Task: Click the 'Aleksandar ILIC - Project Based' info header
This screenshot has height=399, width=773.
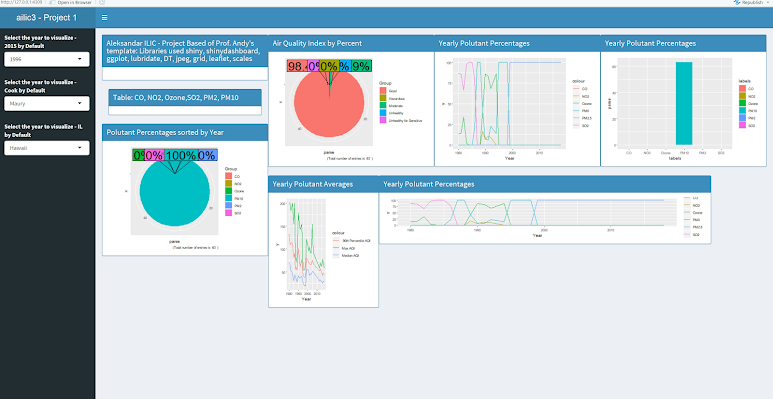Action: point(185,51)
